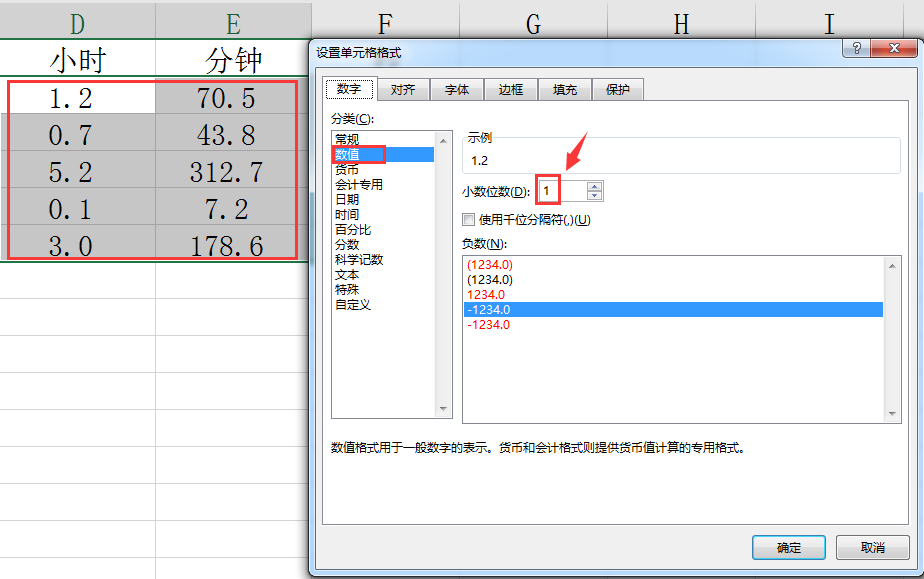Click cell with value 1.2
This screenshot has width=924, height=579.
coord(77,97)
